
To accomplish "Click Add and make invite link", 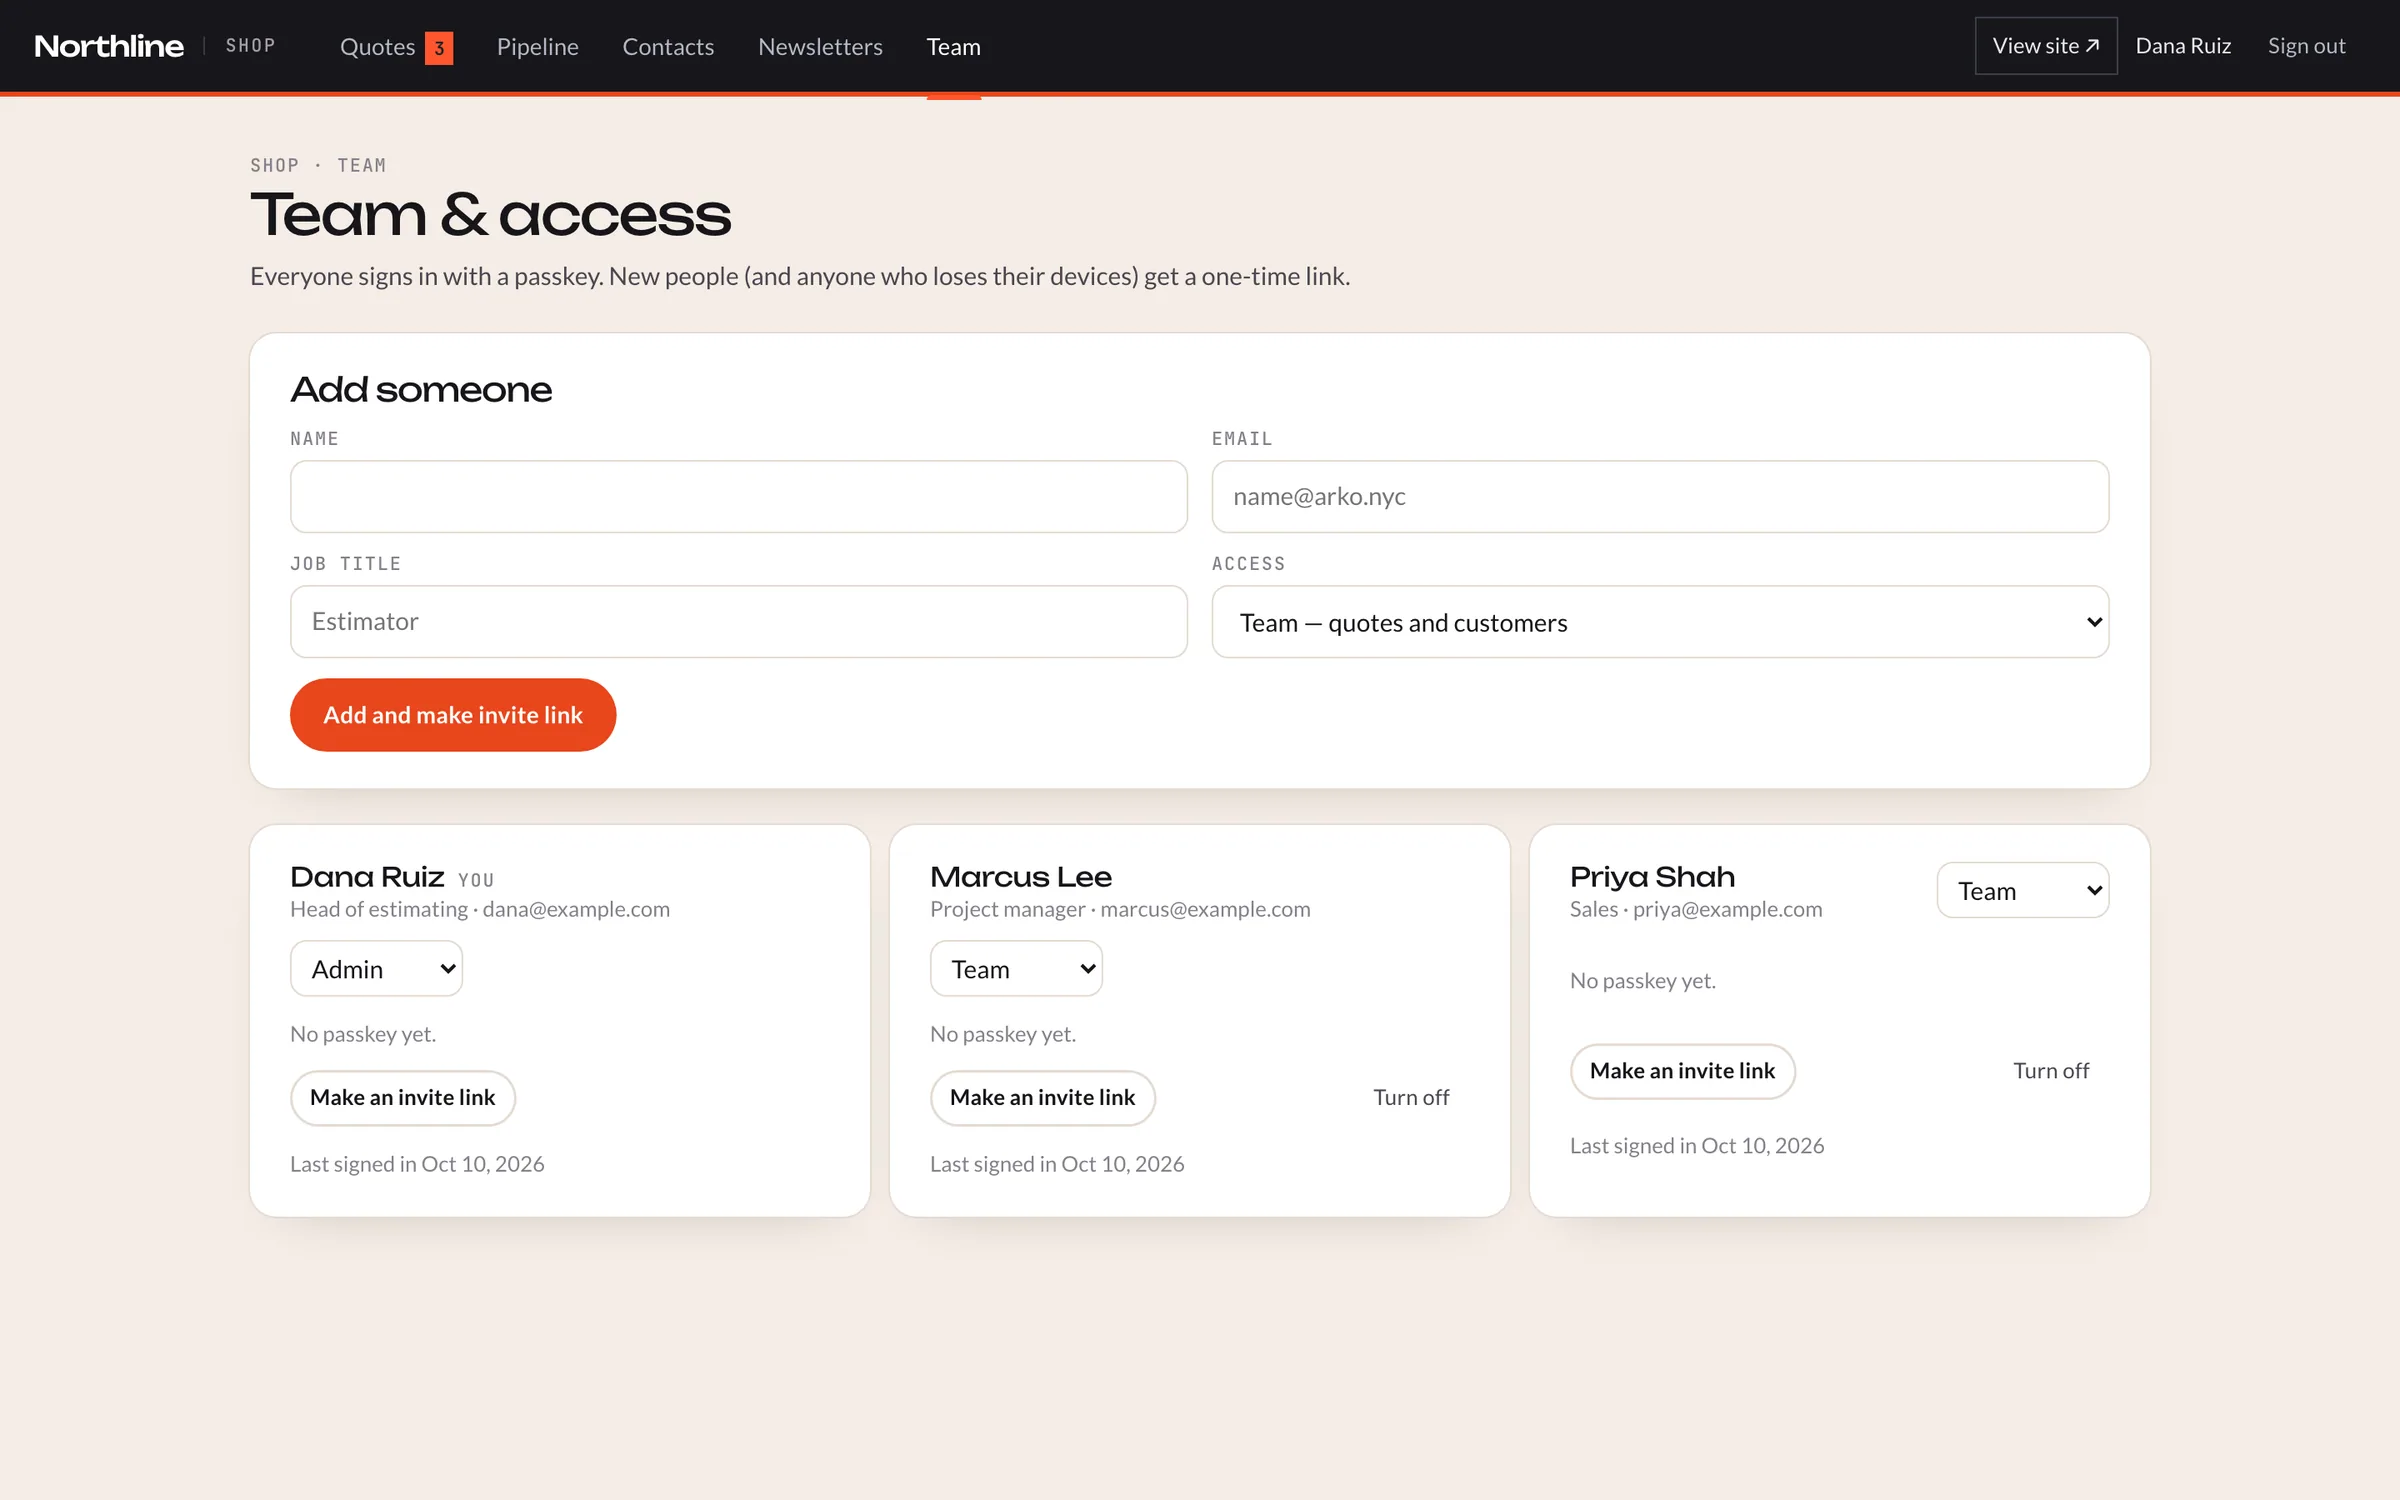I will (453, 715).
